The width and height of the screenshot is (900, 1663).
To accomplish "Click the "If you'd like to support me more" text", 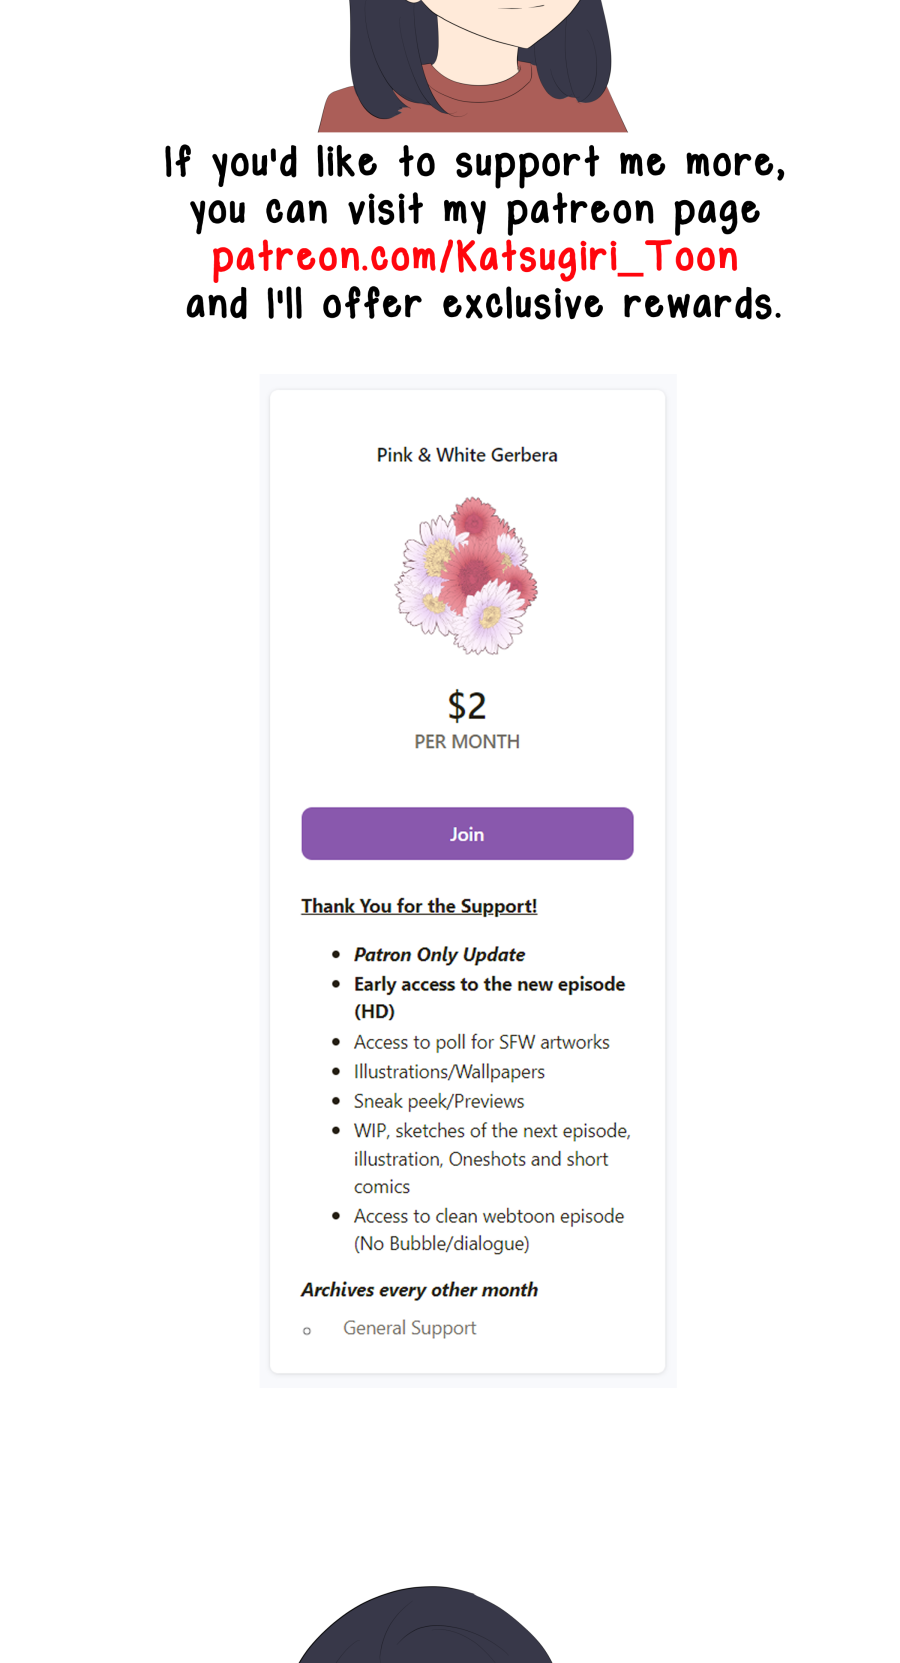I will point(475,163).
